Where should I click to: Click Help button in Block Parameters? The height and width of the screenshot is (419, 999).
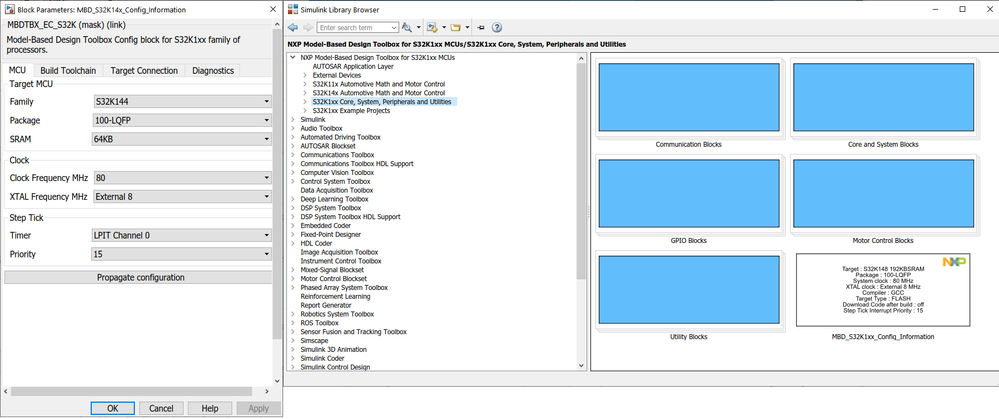210,408
